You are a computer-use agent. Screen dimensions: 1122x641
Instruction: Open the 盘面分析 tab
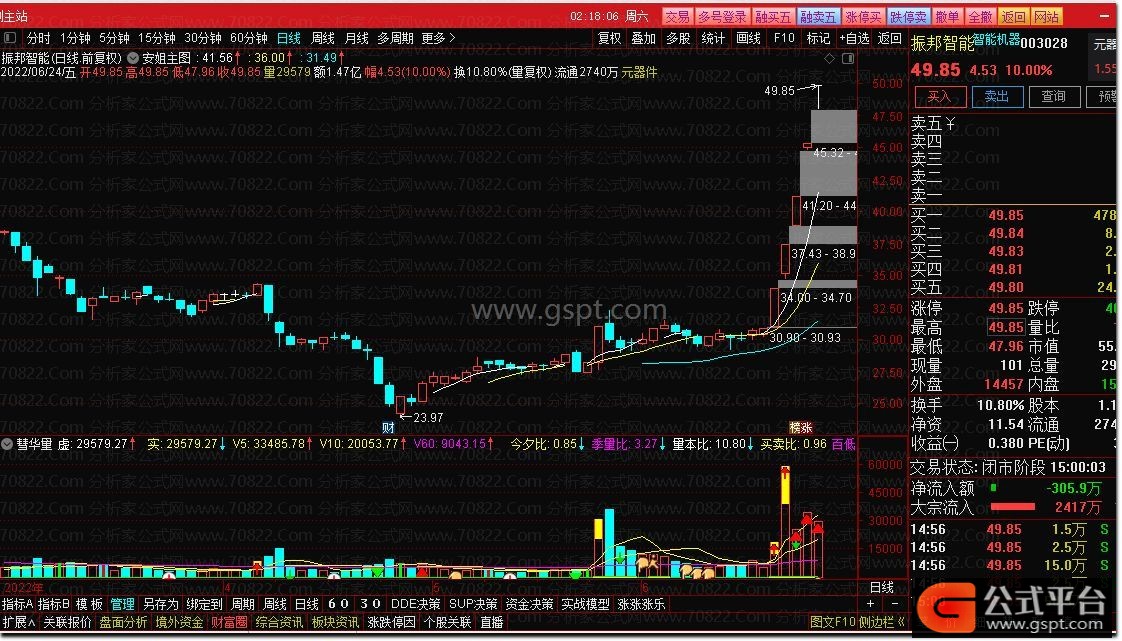coord(123,623)
